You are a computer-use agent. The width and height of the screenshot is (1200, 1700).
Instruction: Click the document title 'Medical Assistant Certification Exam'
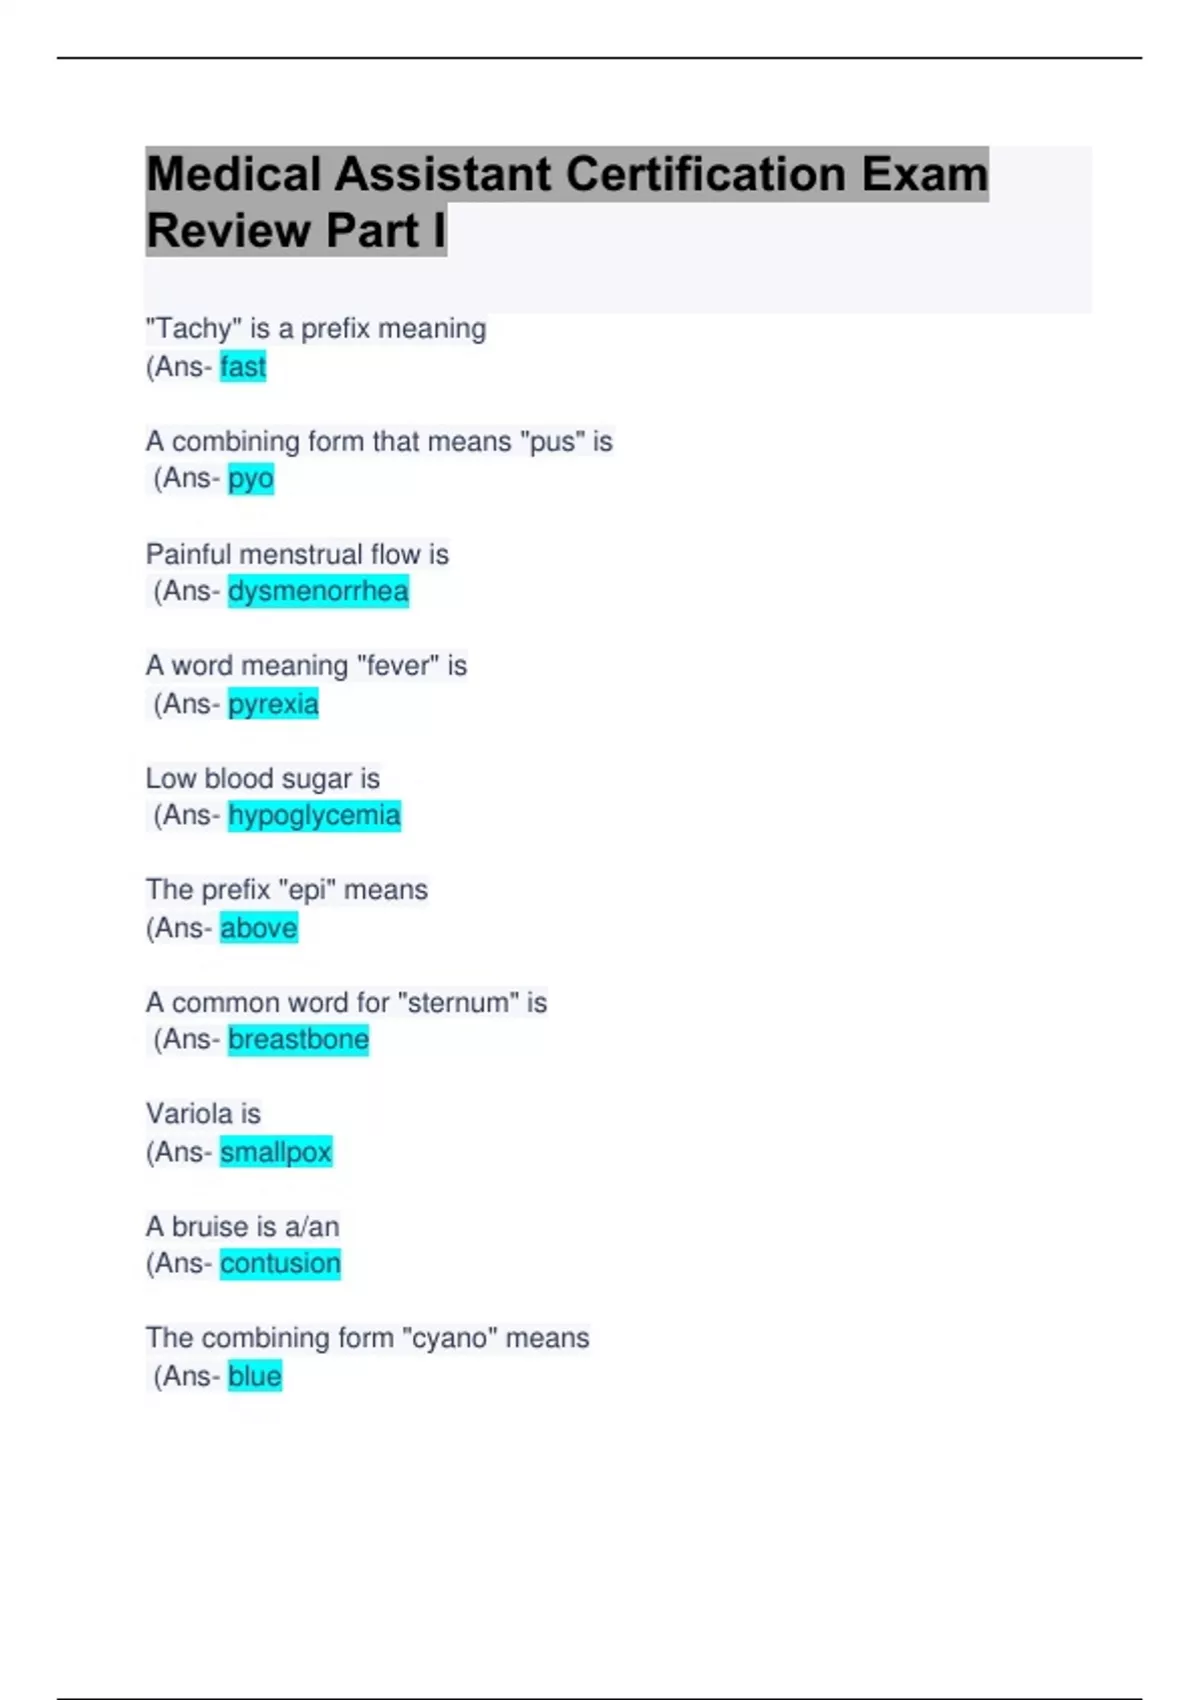(x=567, y=174)
